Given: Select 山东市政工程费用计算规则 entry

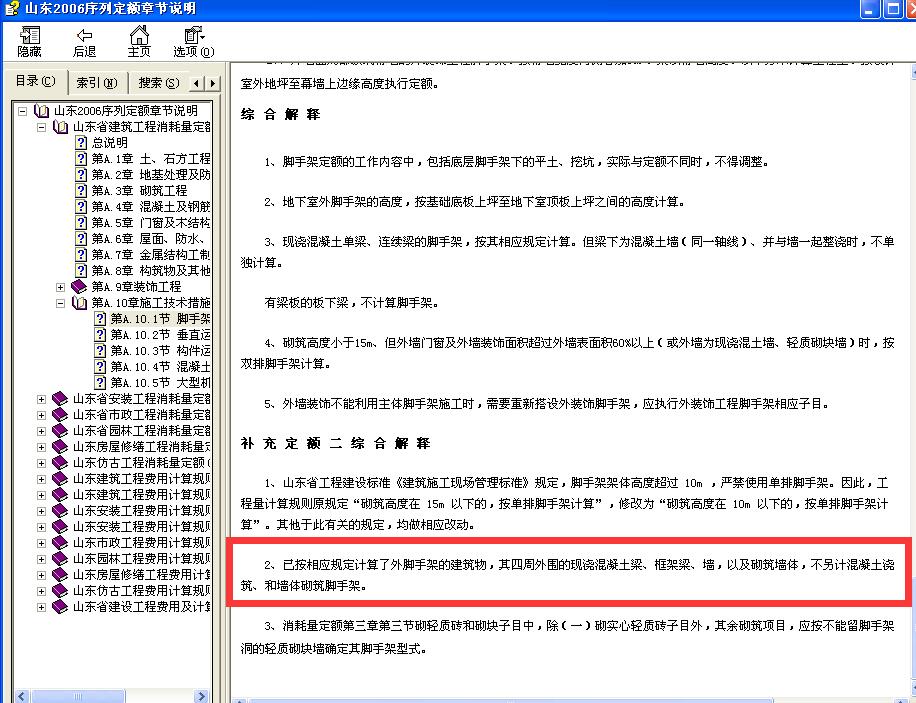Looking at the screenshot, I should point(142,543).
